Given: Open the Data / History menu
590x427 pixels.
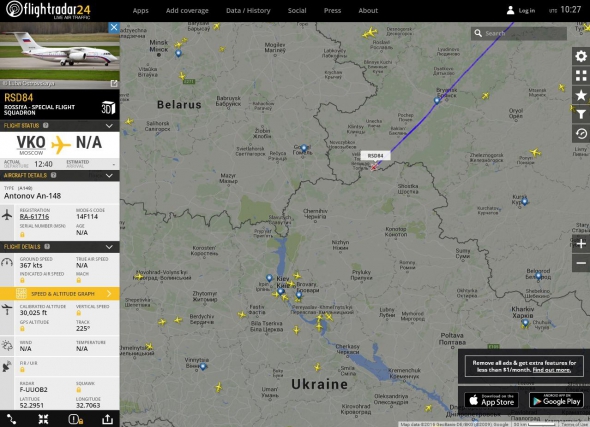Looking at the screenshot, I should (248, 11).
